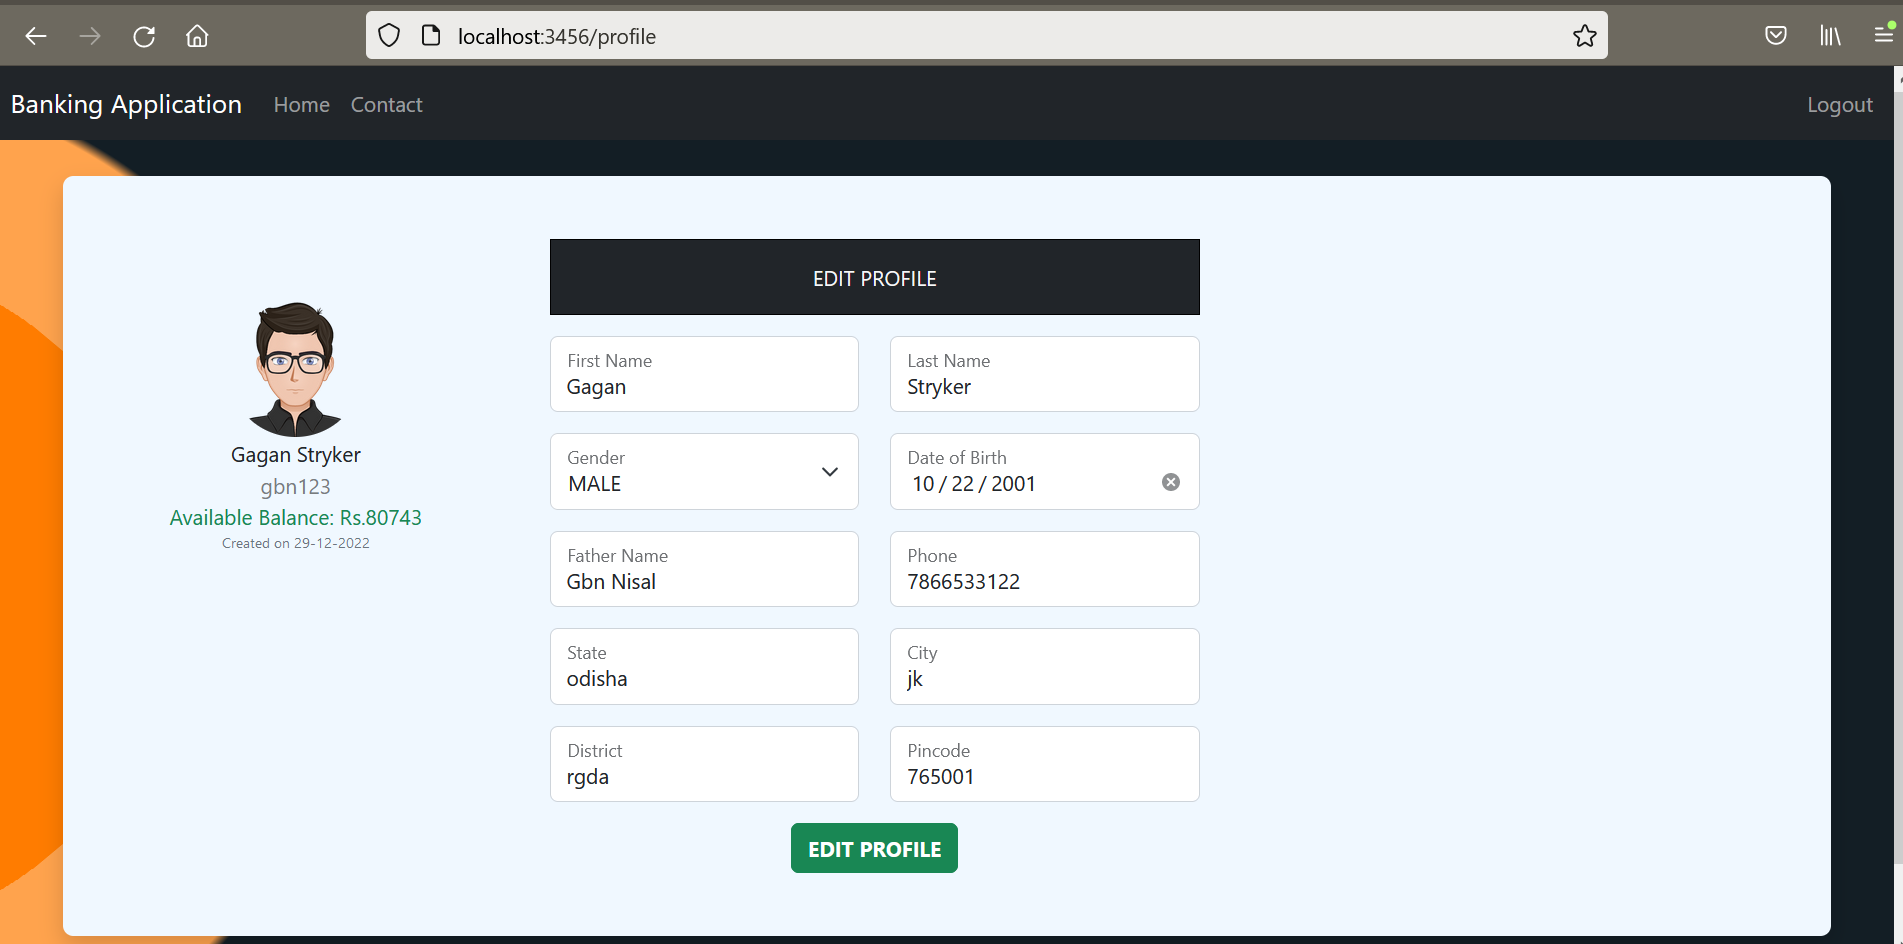Screen dimensions: 1903x944
Task: Click the Banking Application title link
Action: [x=125, y=104]
